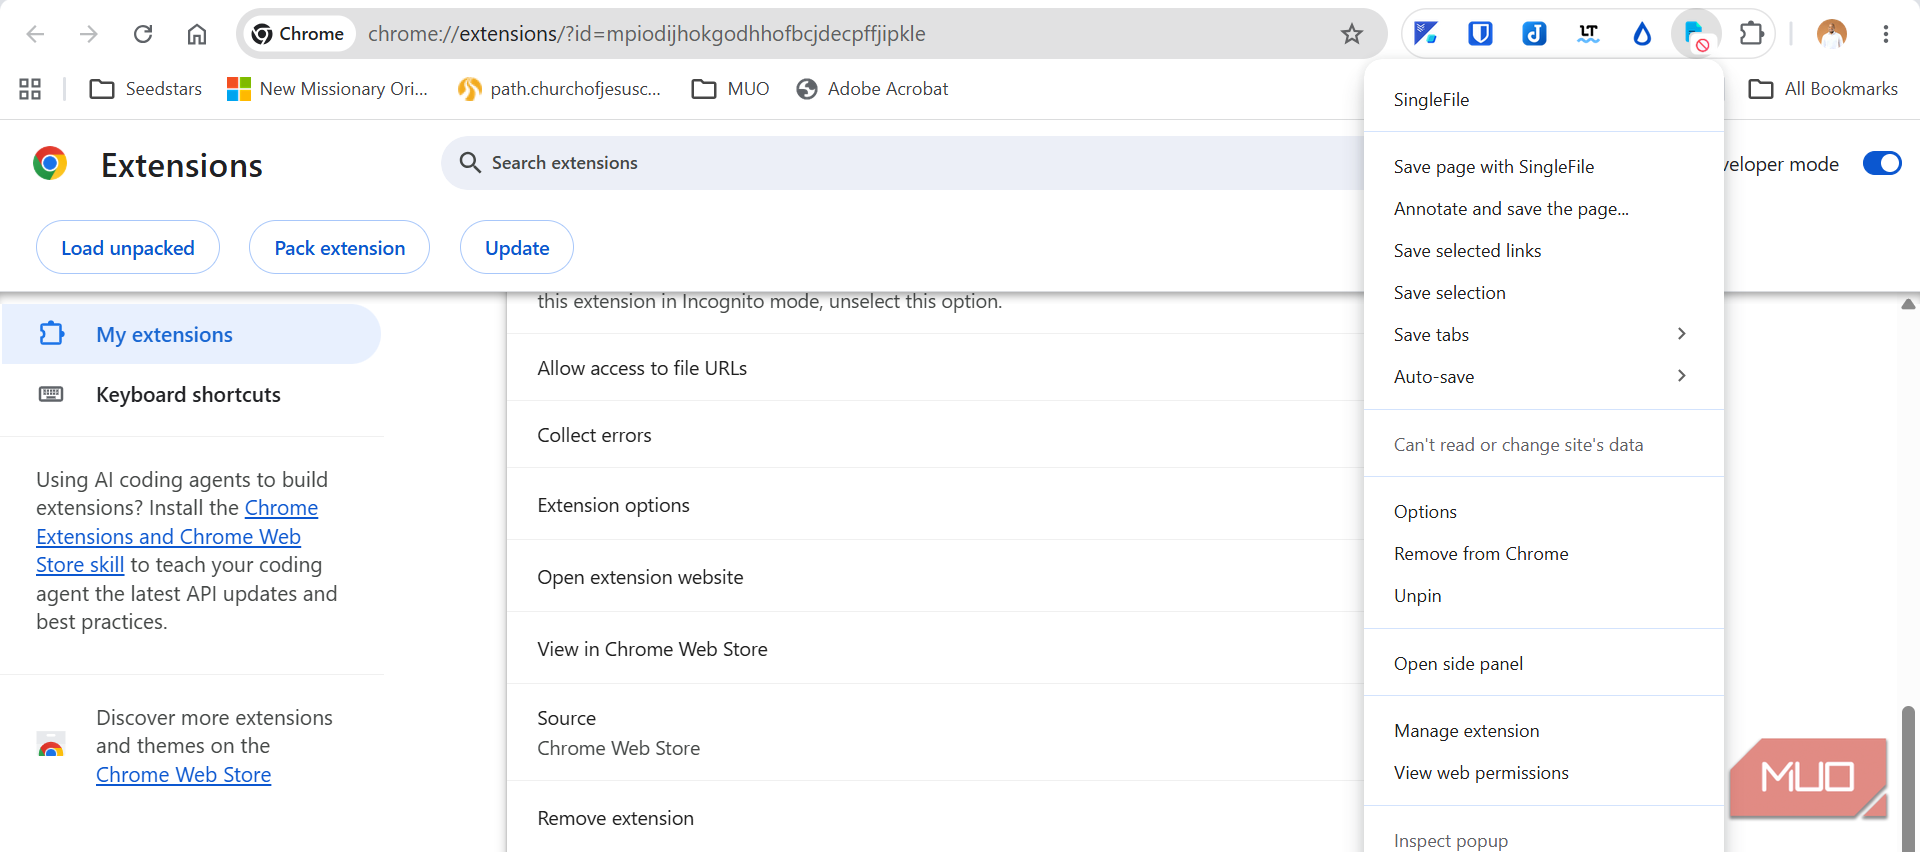Screen dimensions: 1920x852
Task: Go to the Chrome home page
Action: pos(197,34)
